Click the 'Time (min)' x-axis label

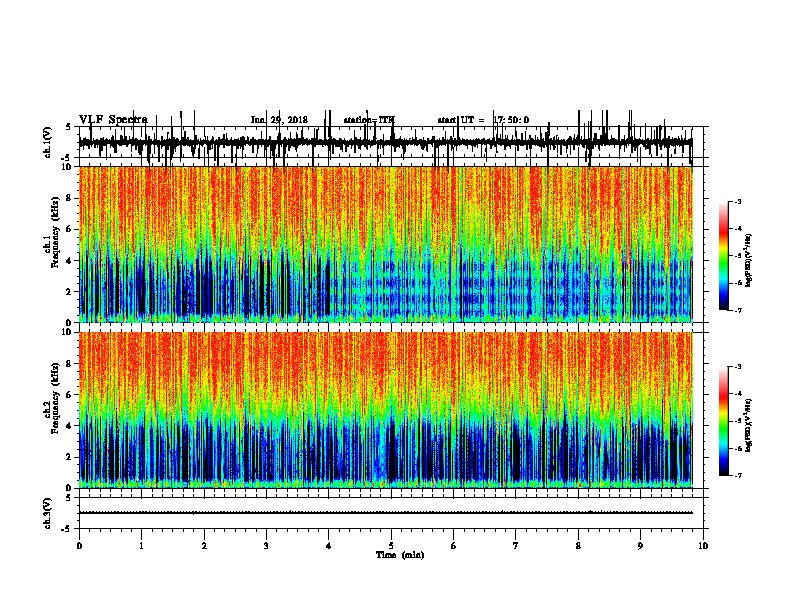point(400,555)
